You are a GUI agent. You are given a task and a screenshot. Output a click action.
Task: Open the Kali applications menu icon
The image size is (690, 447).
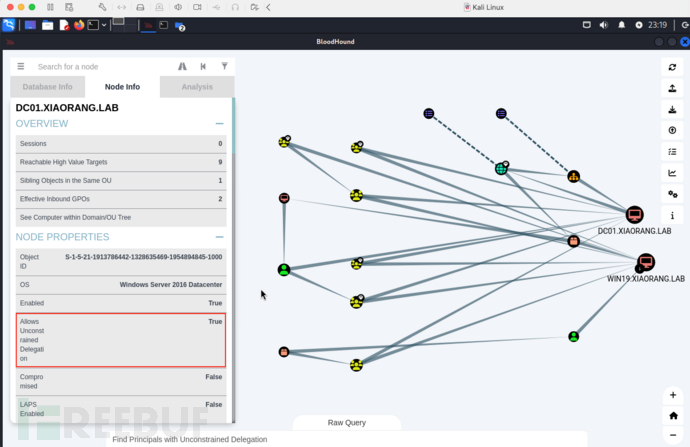[9, 25]
